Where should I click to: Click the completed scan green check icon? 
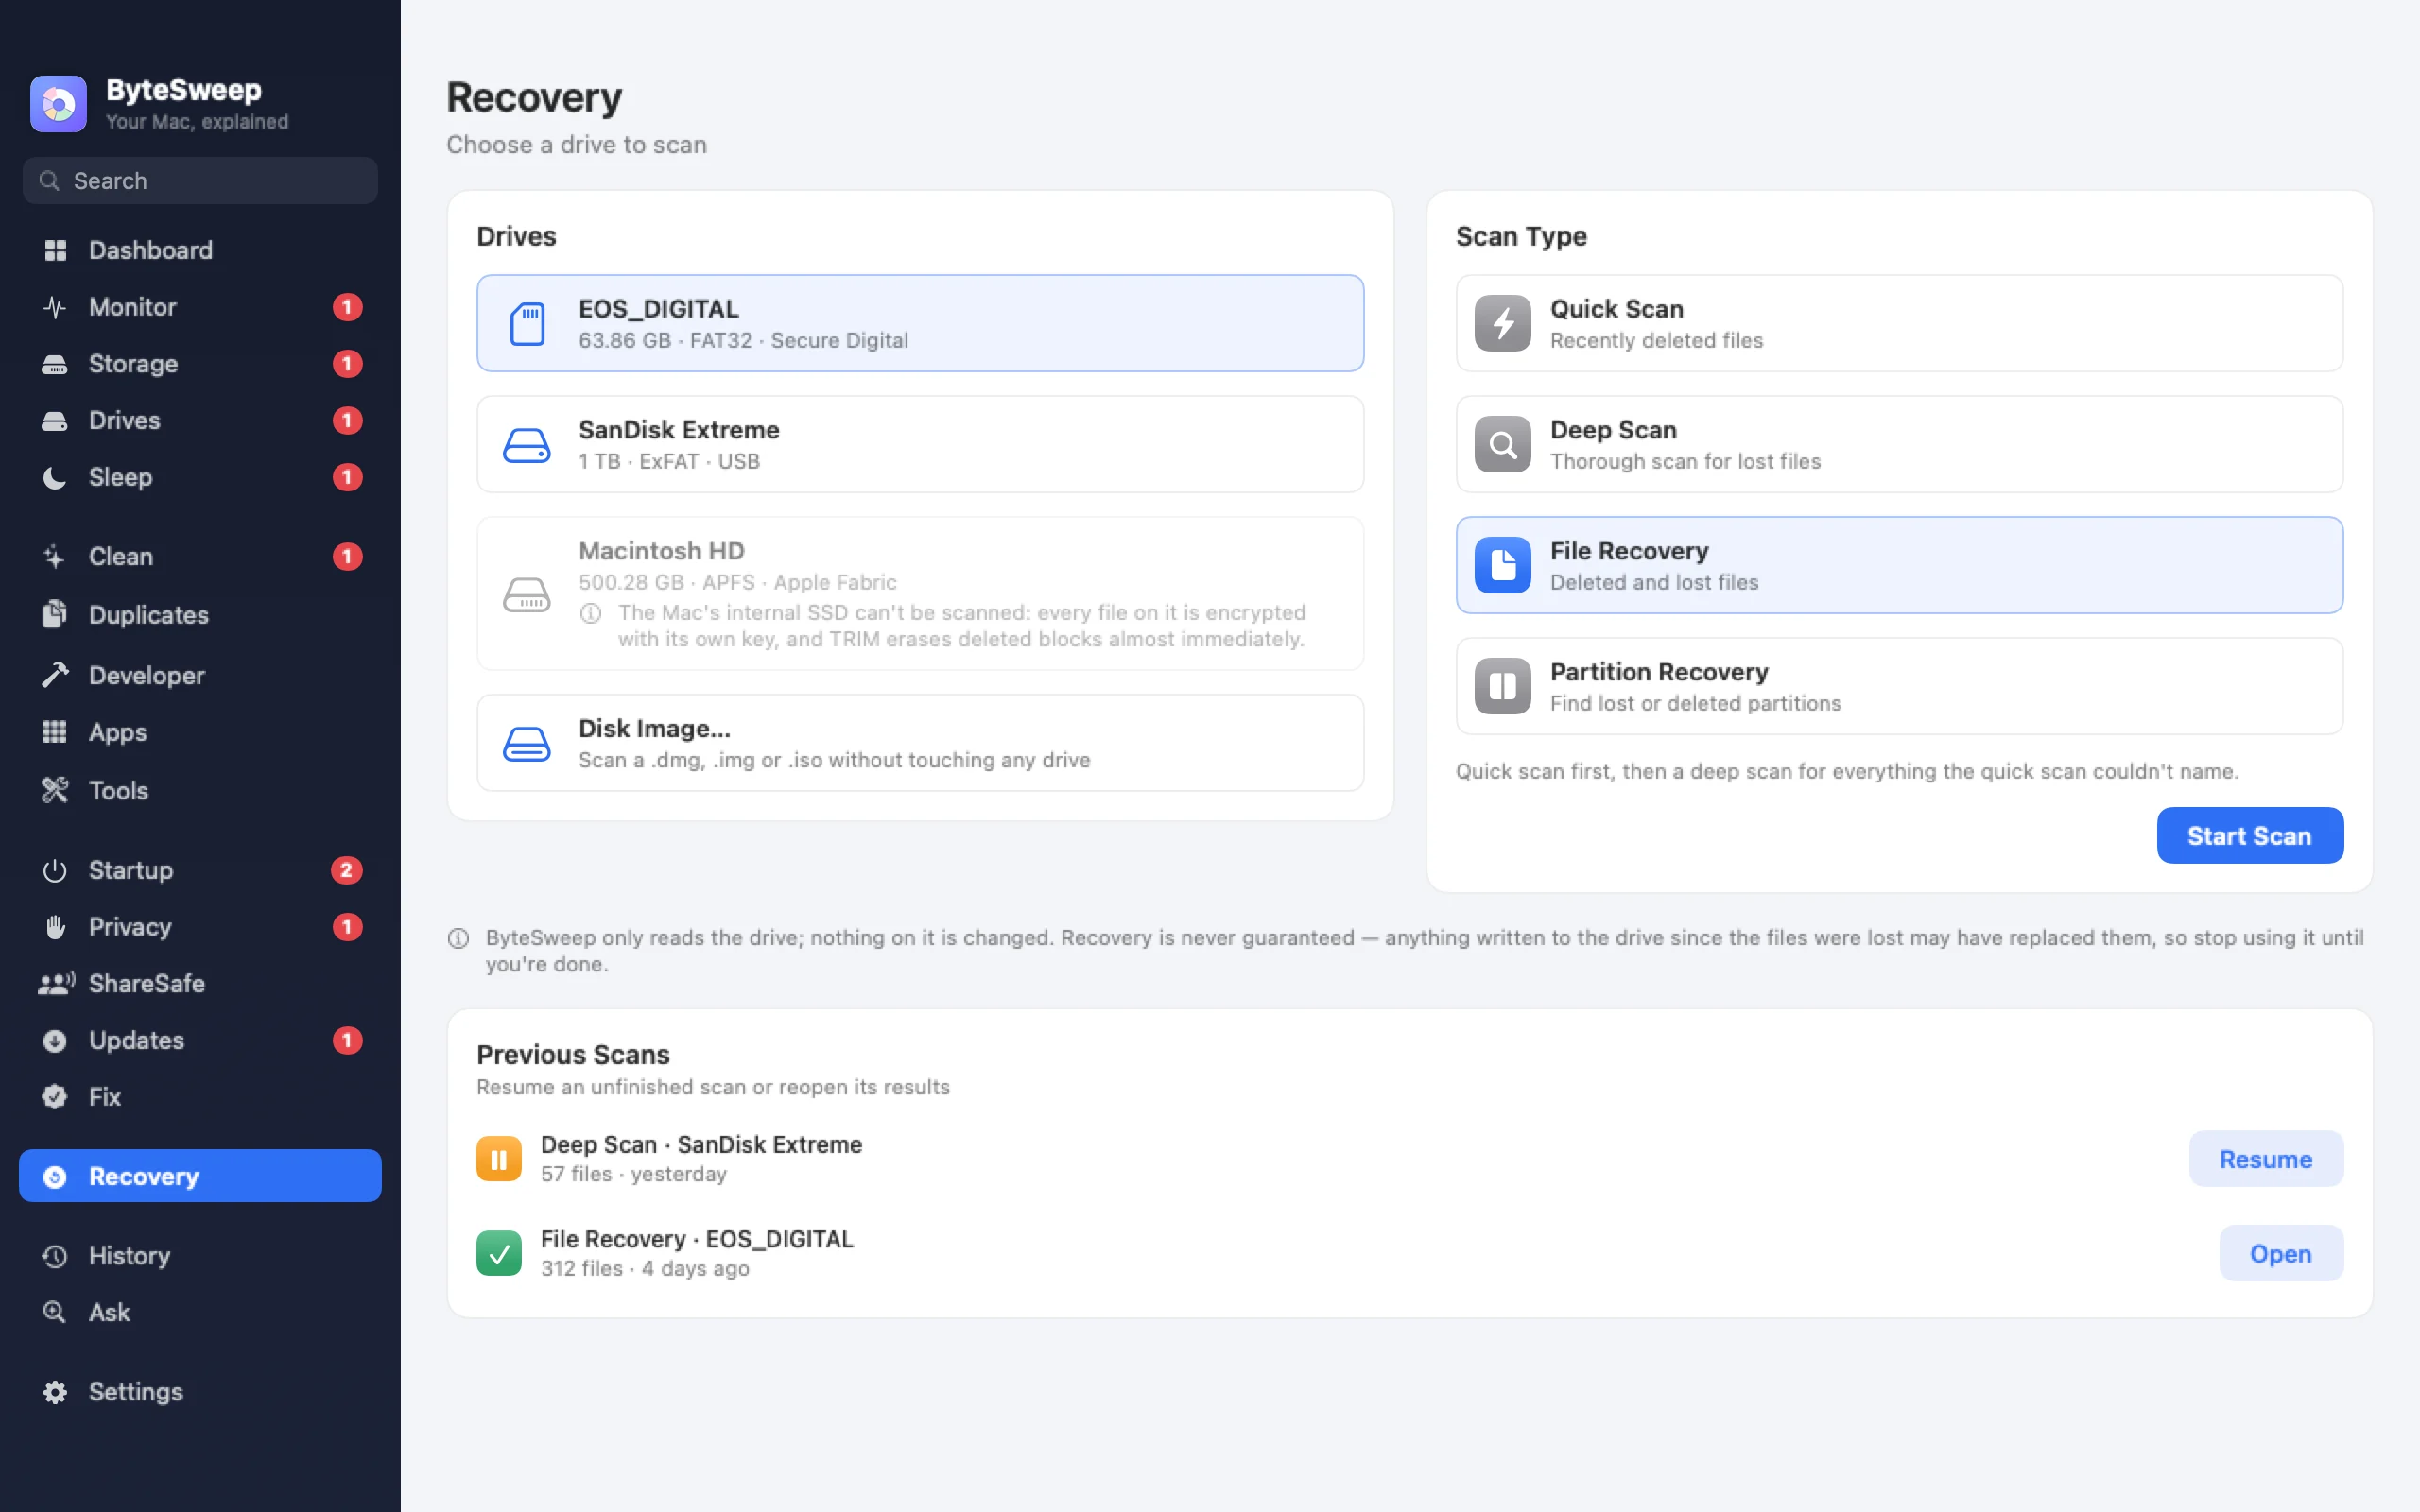(x=499, y=1253)
